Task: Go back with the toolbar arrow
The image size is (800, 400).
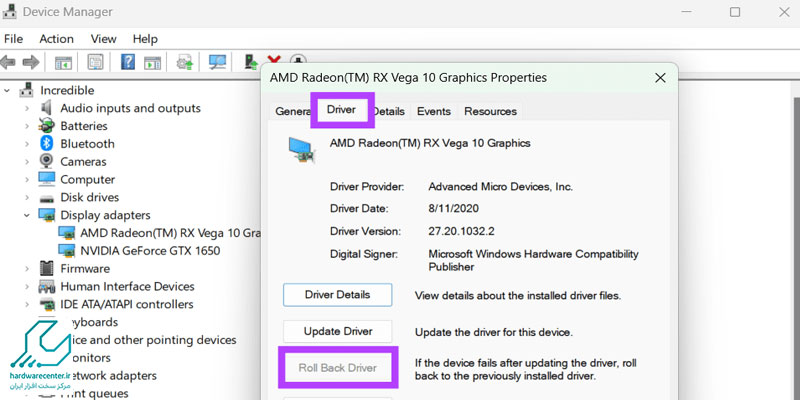Action: pyautogui.click(x=7, y=63)
